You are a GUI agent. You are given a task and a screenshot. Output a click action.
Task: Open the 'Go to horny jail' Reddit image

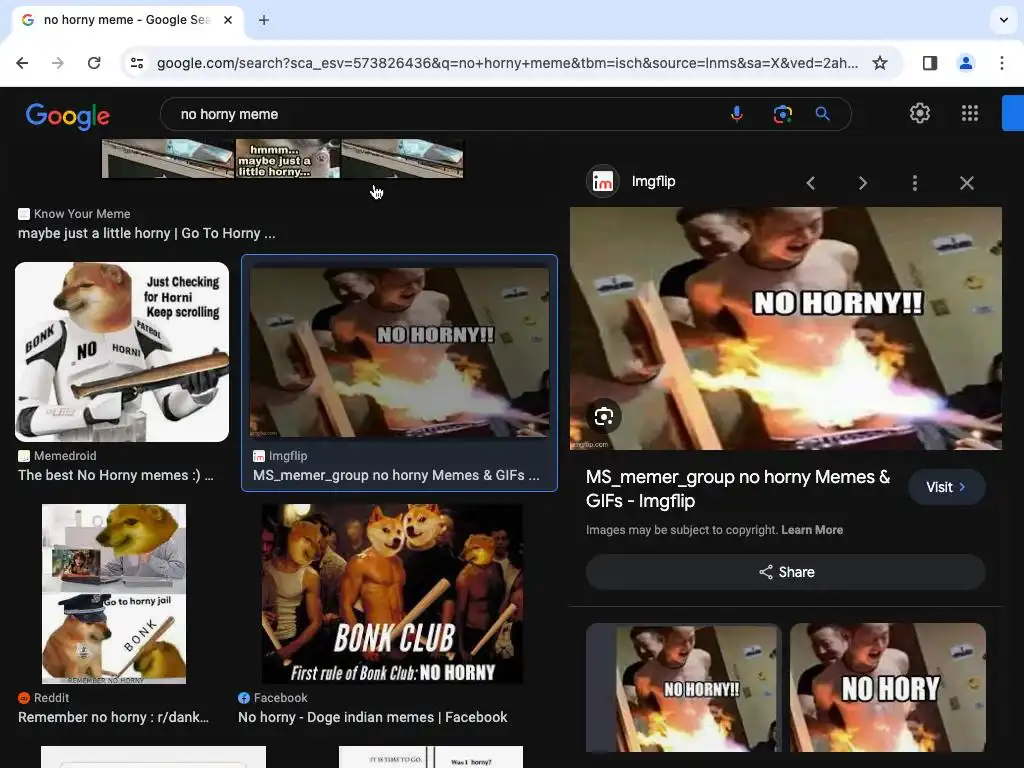coord(114,594)
